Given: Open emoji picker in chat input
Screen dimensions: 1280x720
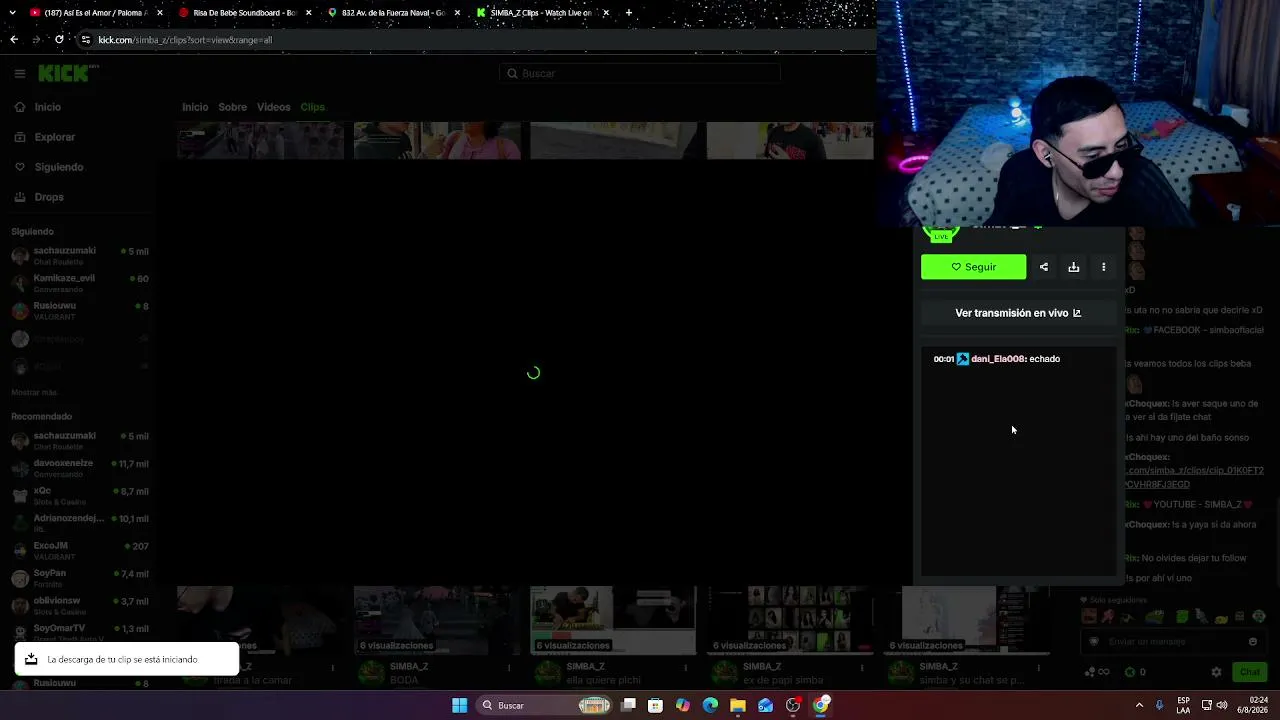Looking at the screenshot, I should click(1253, 642).
